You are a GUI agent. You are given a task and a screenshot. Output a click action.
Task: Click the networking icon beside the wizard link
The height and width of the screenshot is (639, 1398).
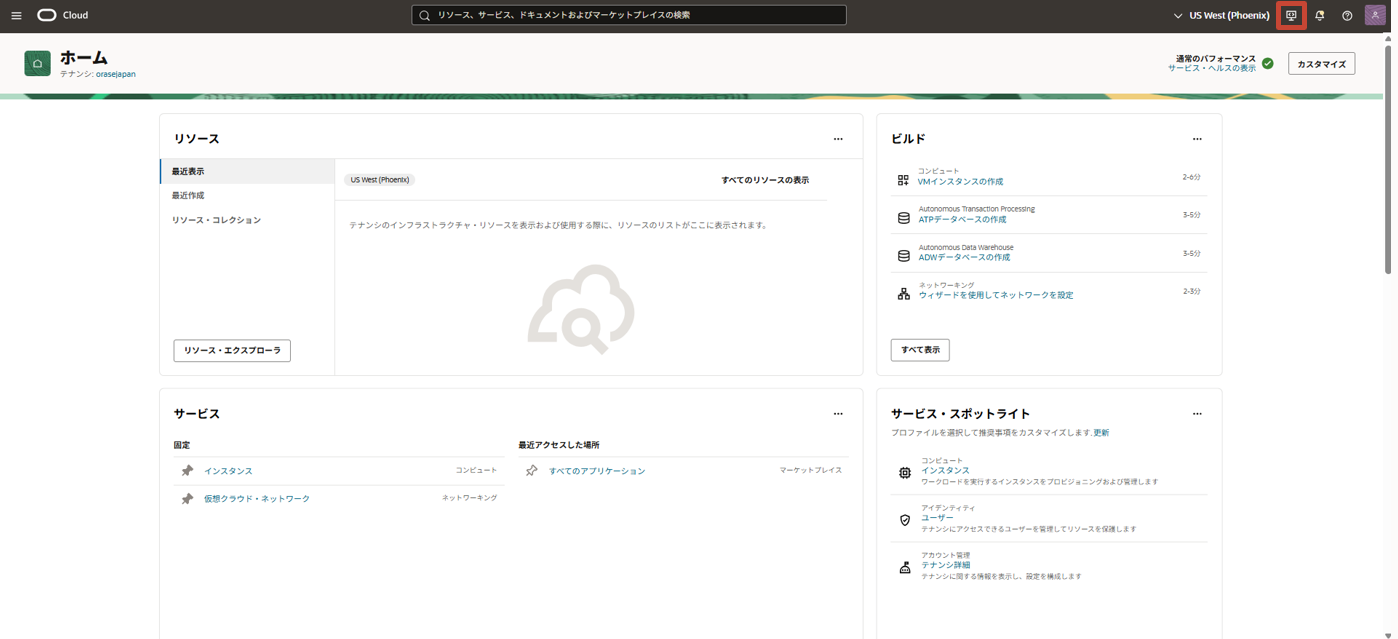coord(903,294)
